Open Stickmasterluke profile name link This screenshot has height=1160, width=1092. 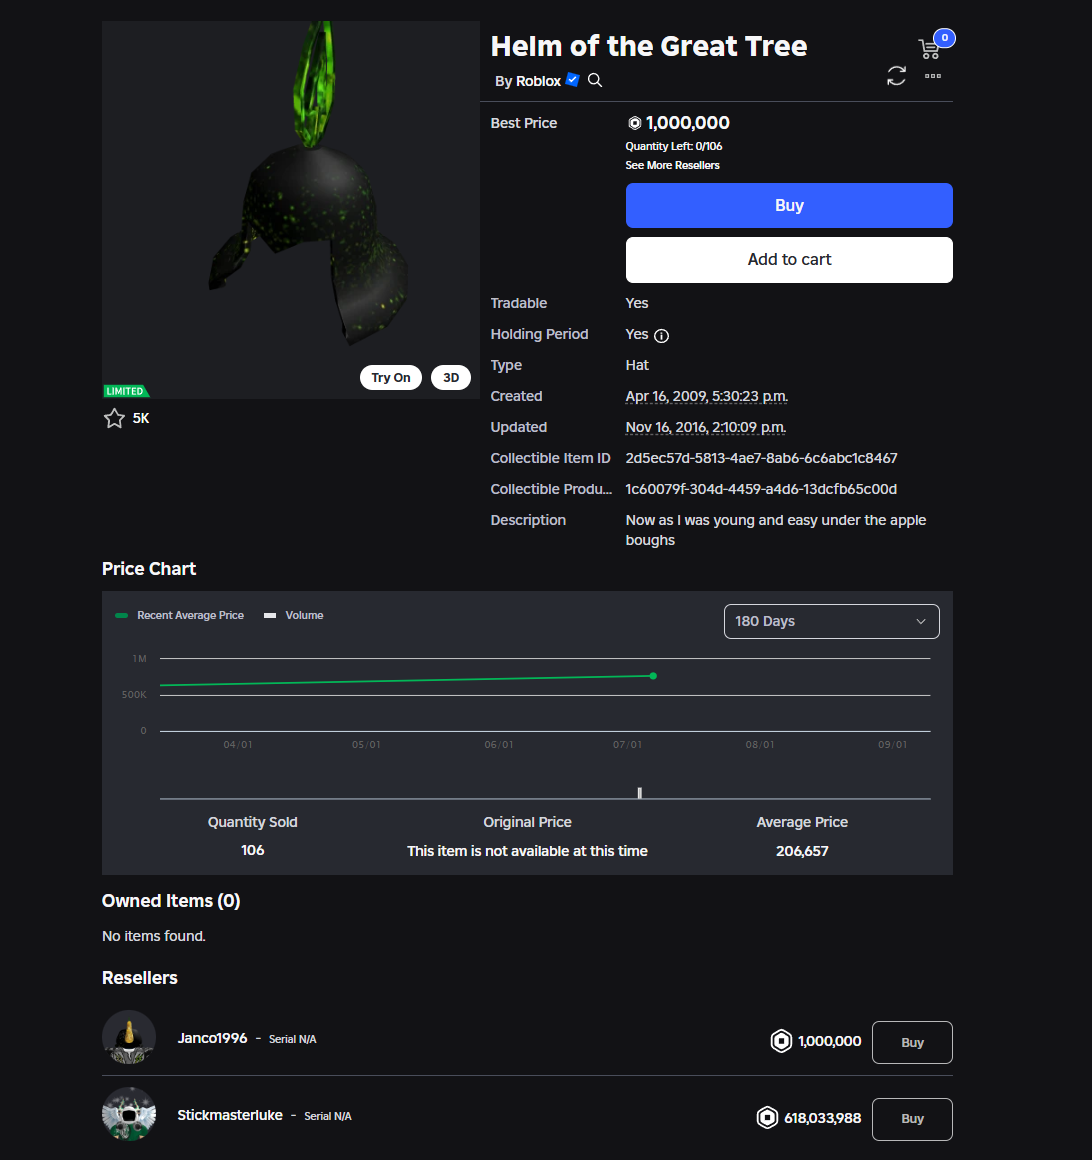pyautogui.click(x=230, y=1115)
